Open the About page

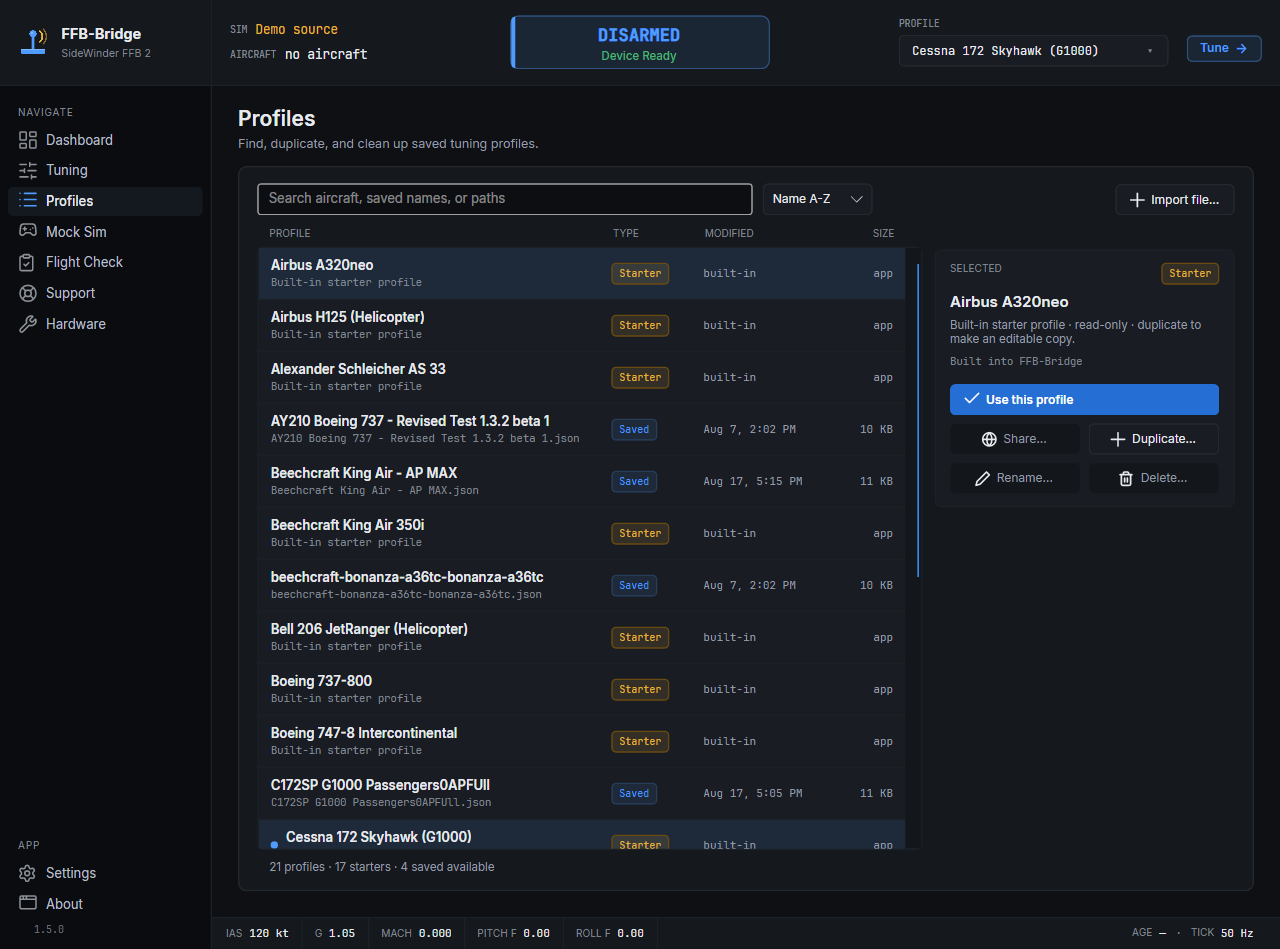(x=105, y=903)
